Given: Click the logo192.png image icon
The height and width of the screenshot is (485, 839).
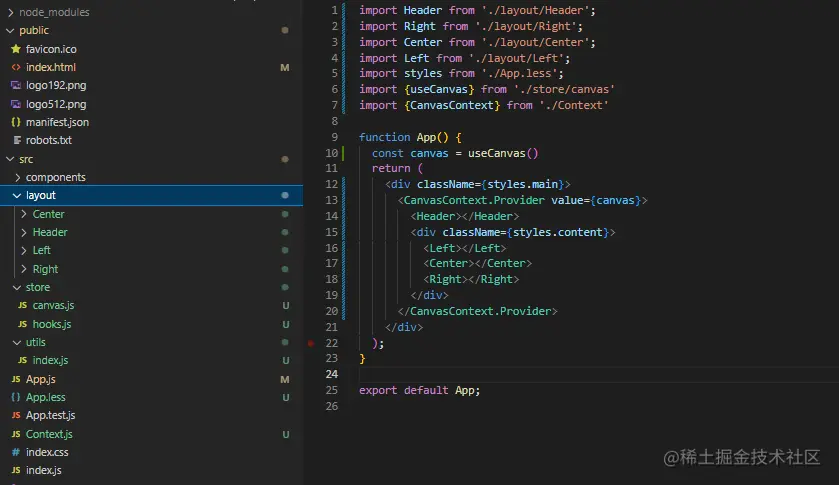Looking at the screenshot, I should tap(16, 85).
